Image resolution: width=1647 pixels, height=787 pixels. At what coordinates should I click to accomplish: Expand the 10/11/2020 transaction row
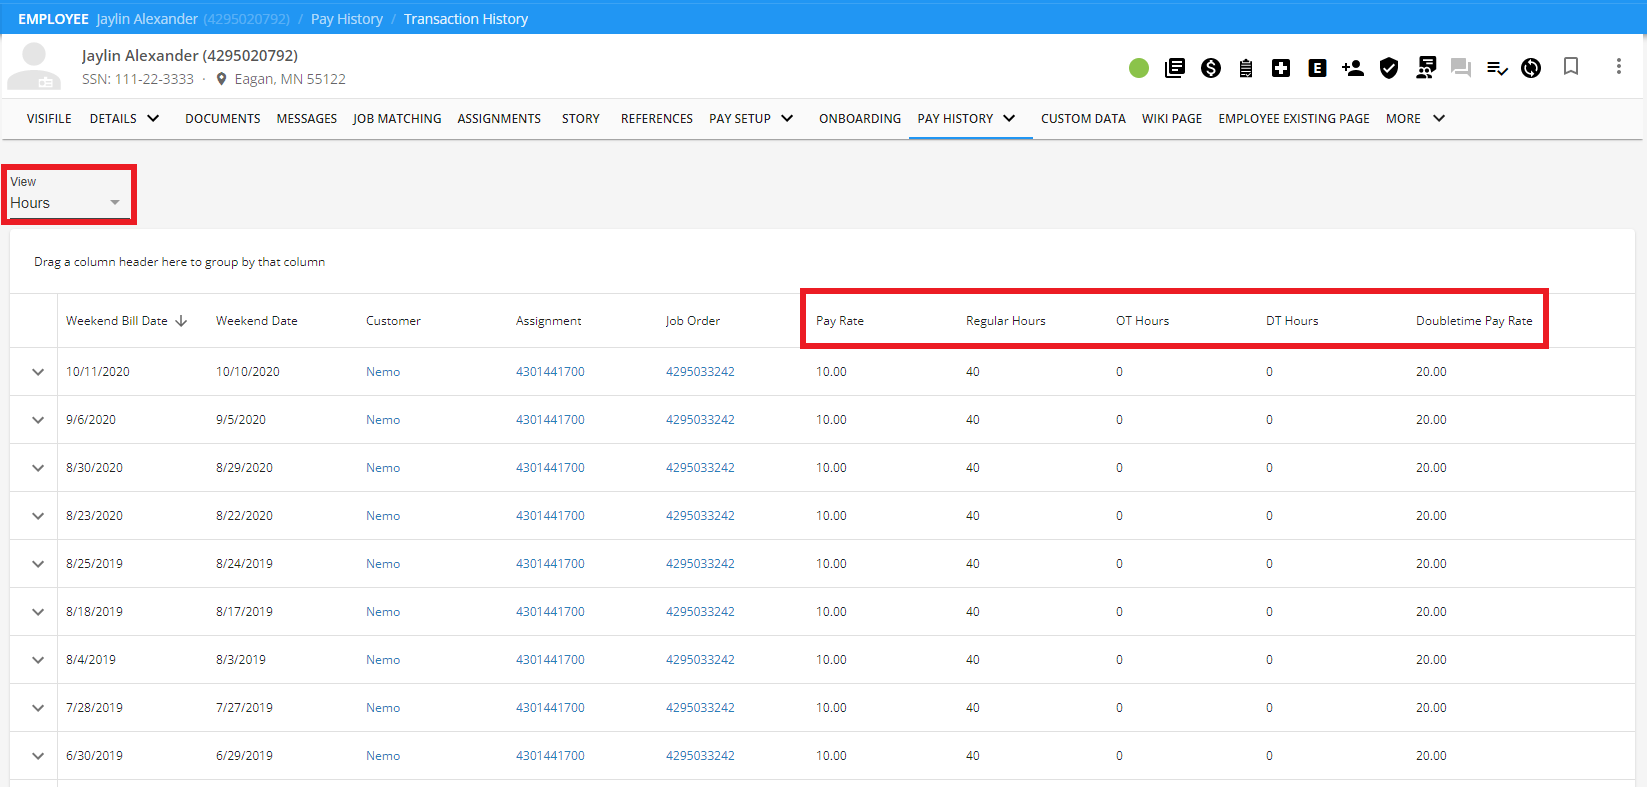(x=38, y=372)
